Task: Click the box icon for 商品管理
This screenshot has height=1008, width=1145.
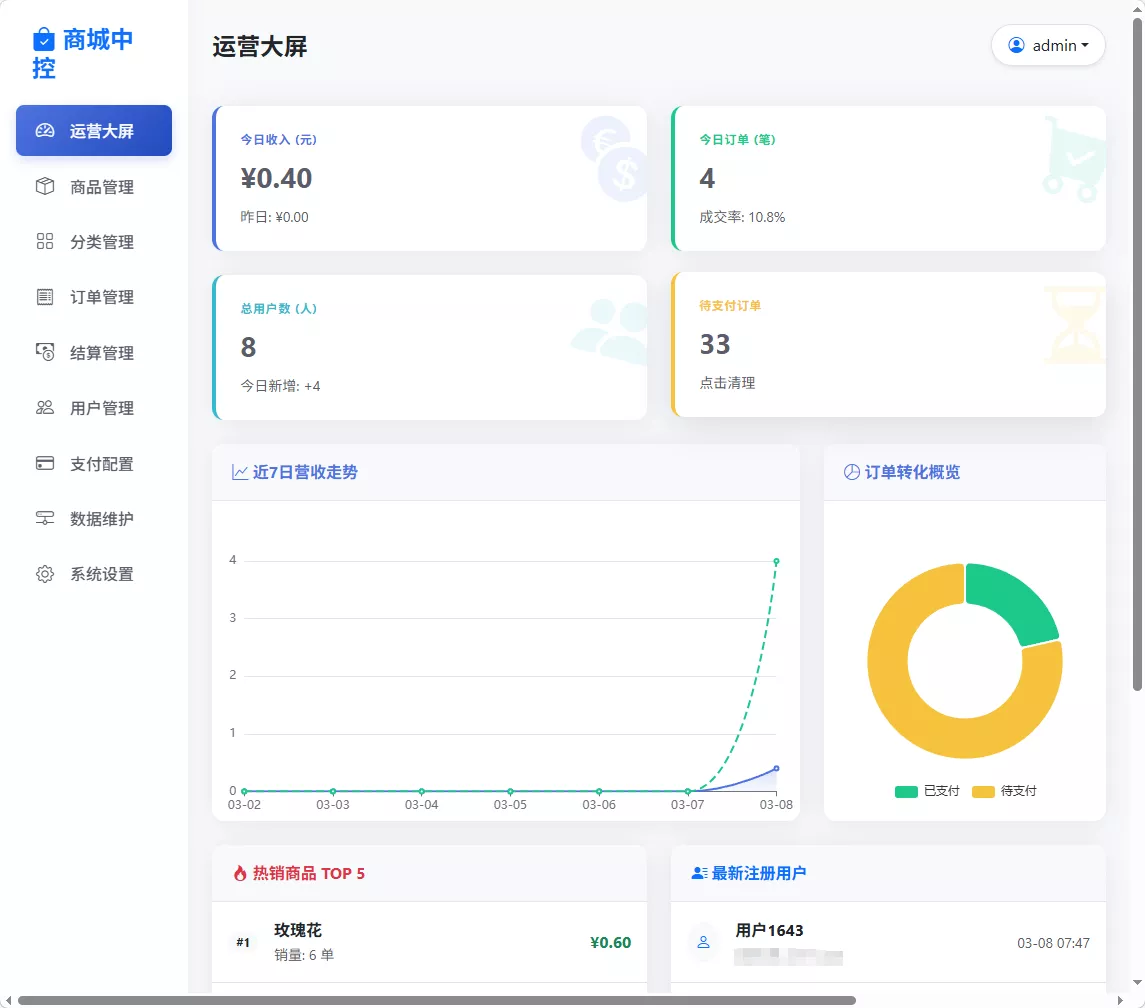Action: coord(45,187)
